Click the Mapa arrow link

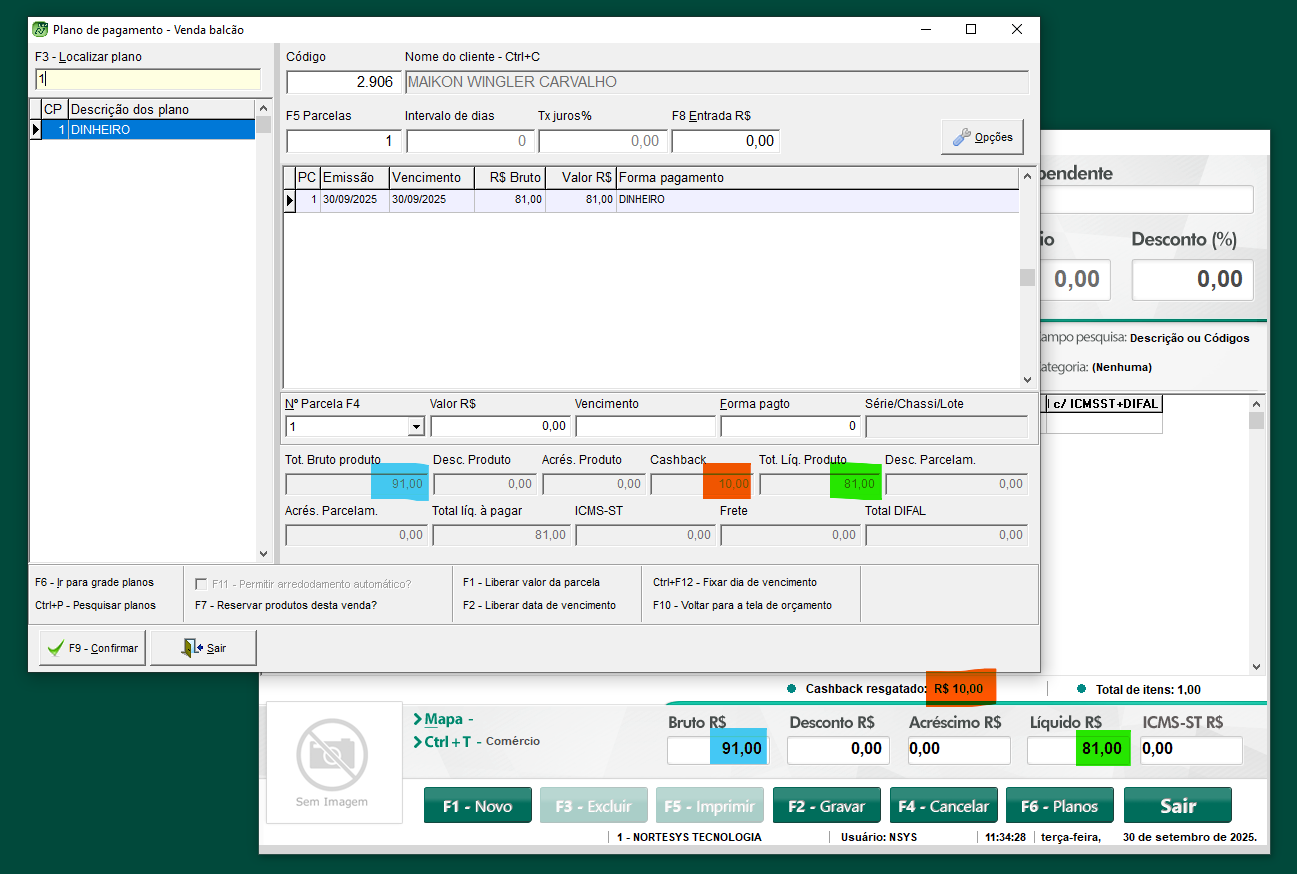443,719
